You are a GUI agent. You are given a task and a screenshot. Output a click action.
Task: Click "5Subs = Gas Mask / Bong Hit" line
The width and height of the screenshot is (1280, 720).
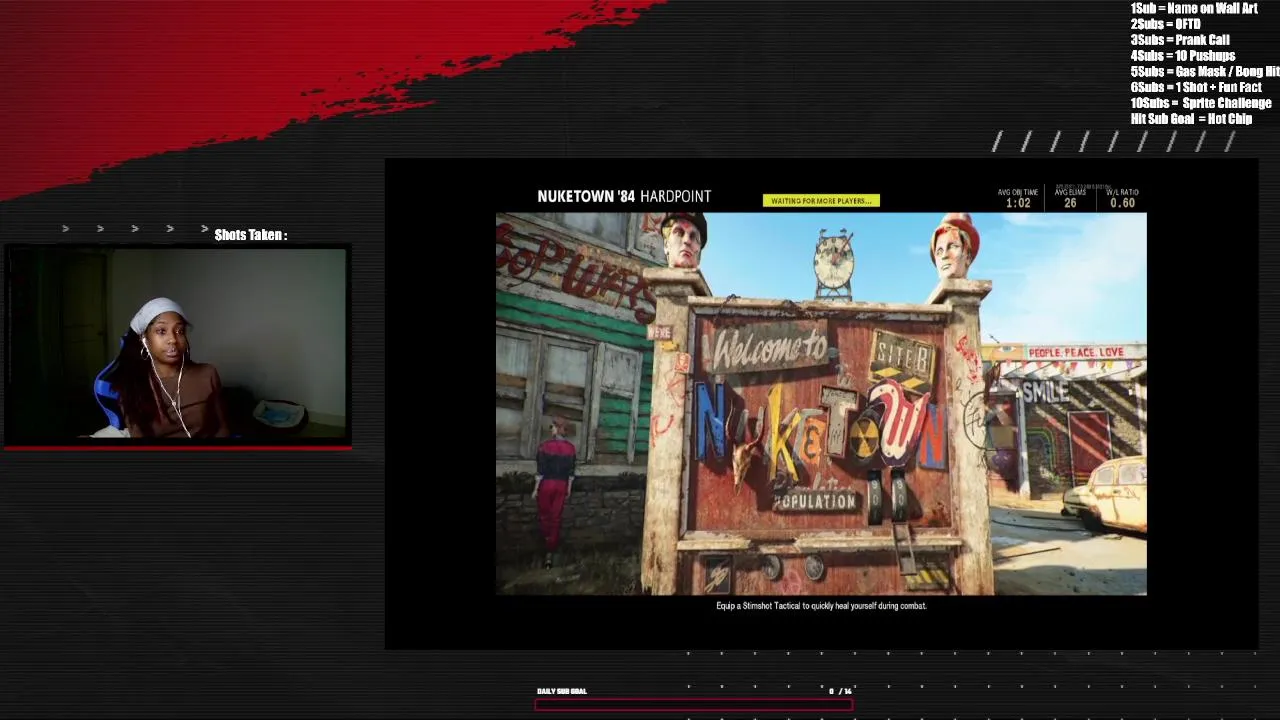pyautogui.click(x=1205, y=72)
